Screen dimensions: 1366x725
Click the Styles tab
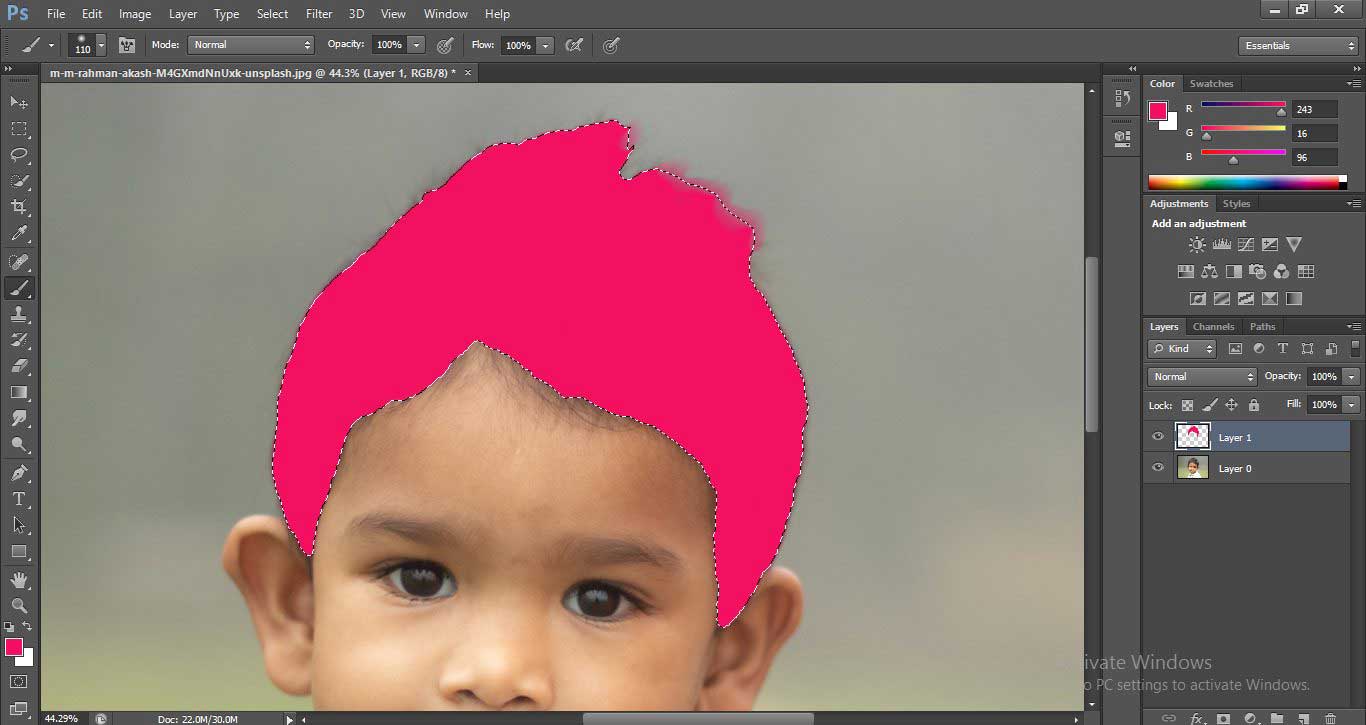click(x=1237, y=203)
